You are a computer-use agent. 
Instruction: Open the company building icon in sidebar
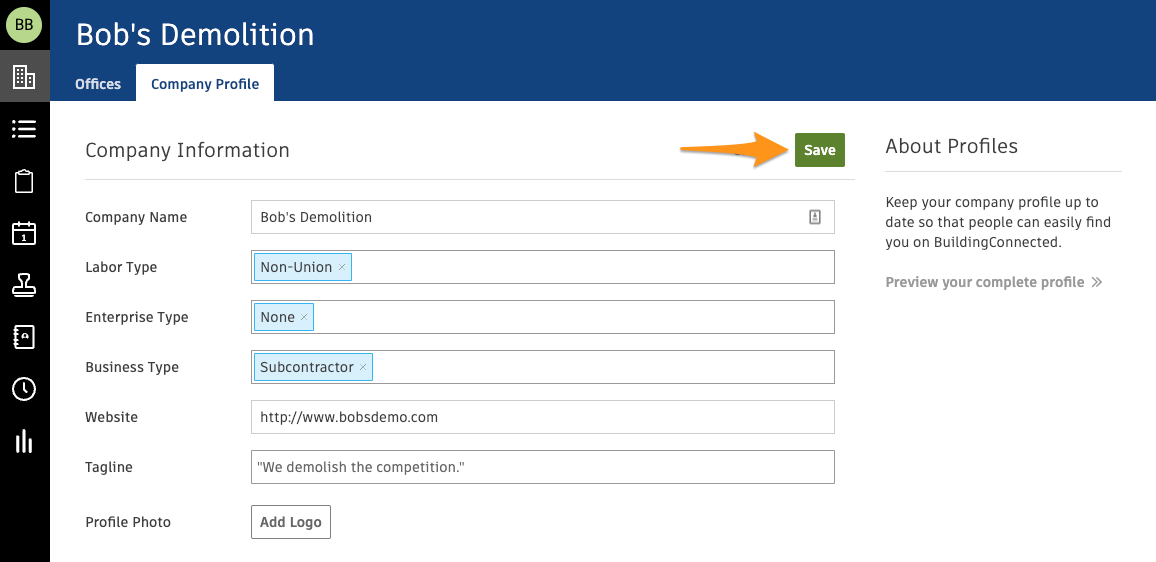tap(24, 77)
